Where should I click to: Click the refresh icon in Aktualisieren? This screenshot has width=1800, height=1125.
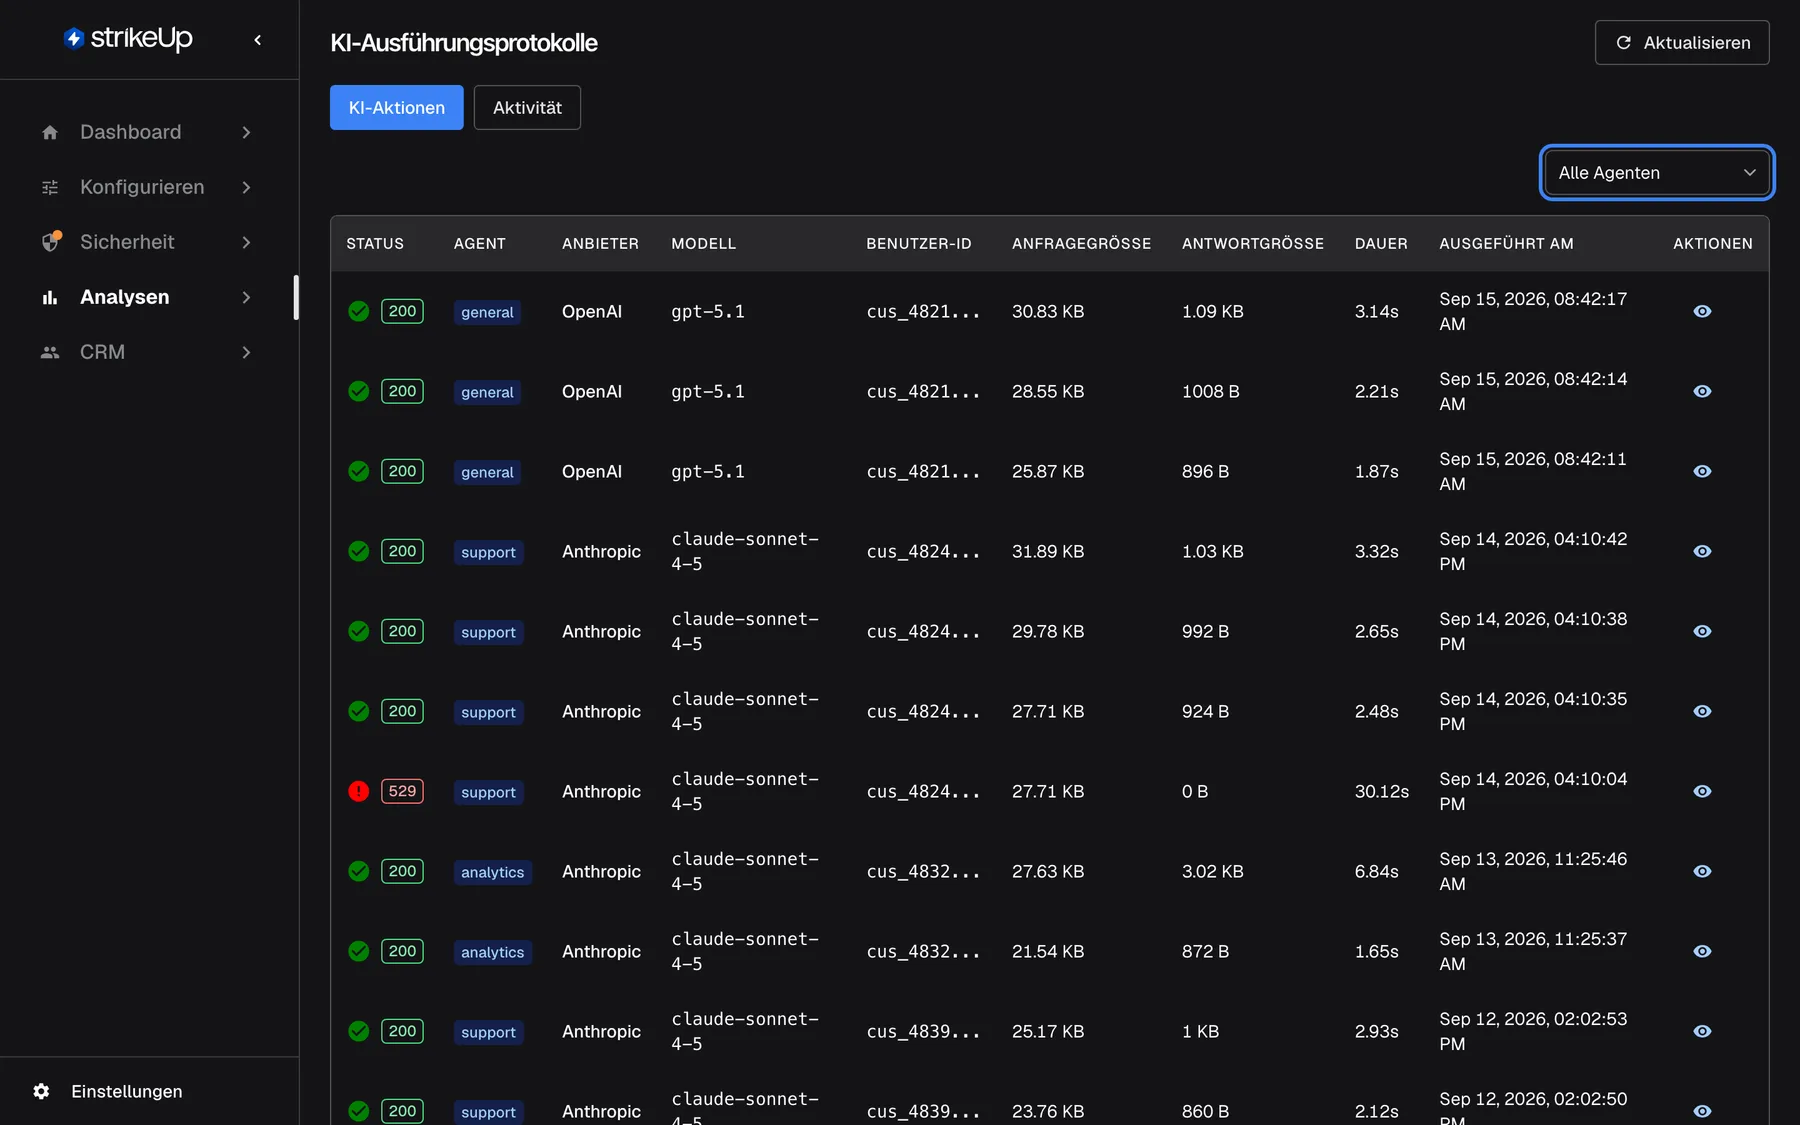coord(1624,42)
